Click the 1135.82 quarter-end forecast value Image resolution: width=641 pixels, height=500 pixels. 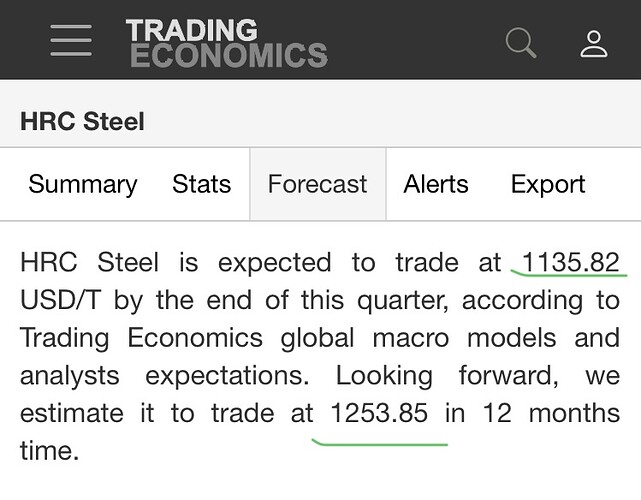(570, 262)
